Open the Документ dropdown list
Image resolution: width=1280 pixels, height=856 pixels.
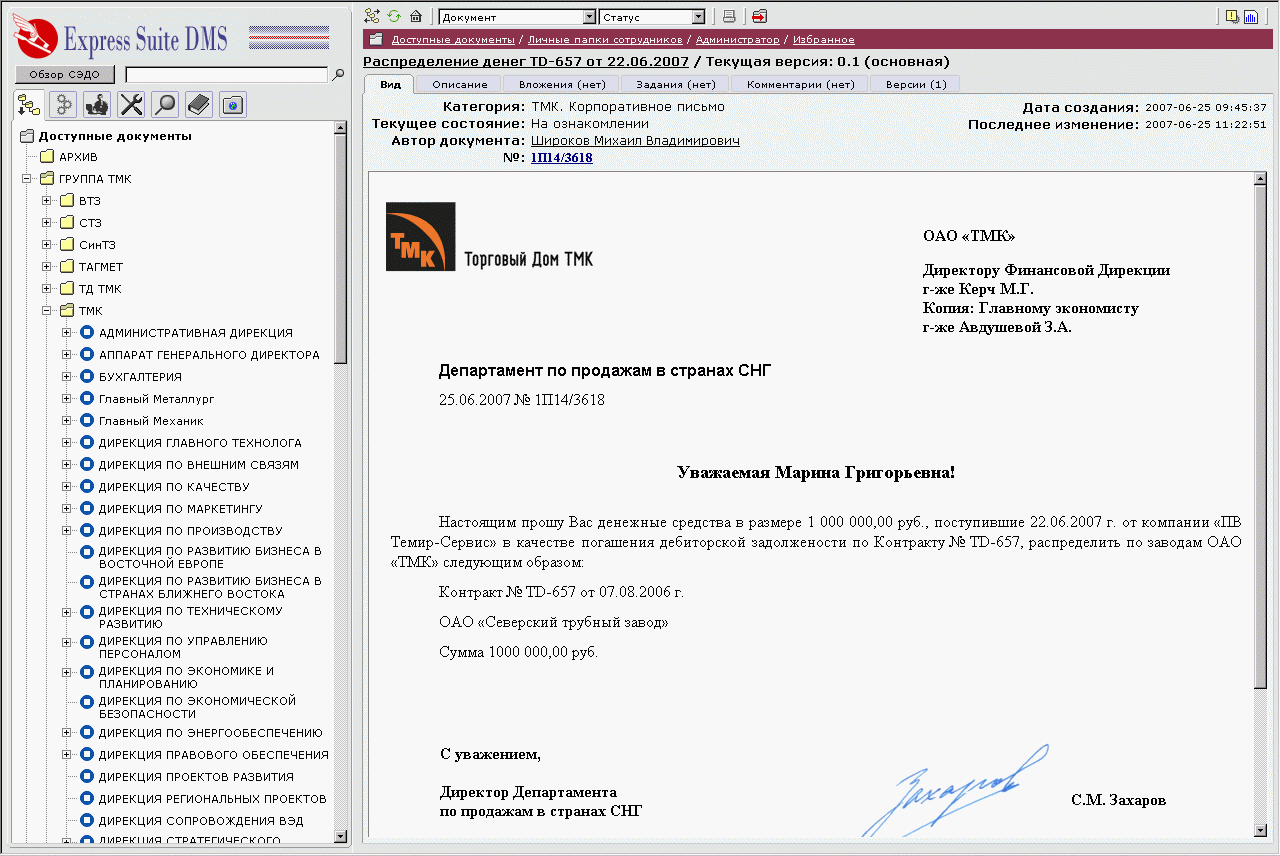point(589,17)
